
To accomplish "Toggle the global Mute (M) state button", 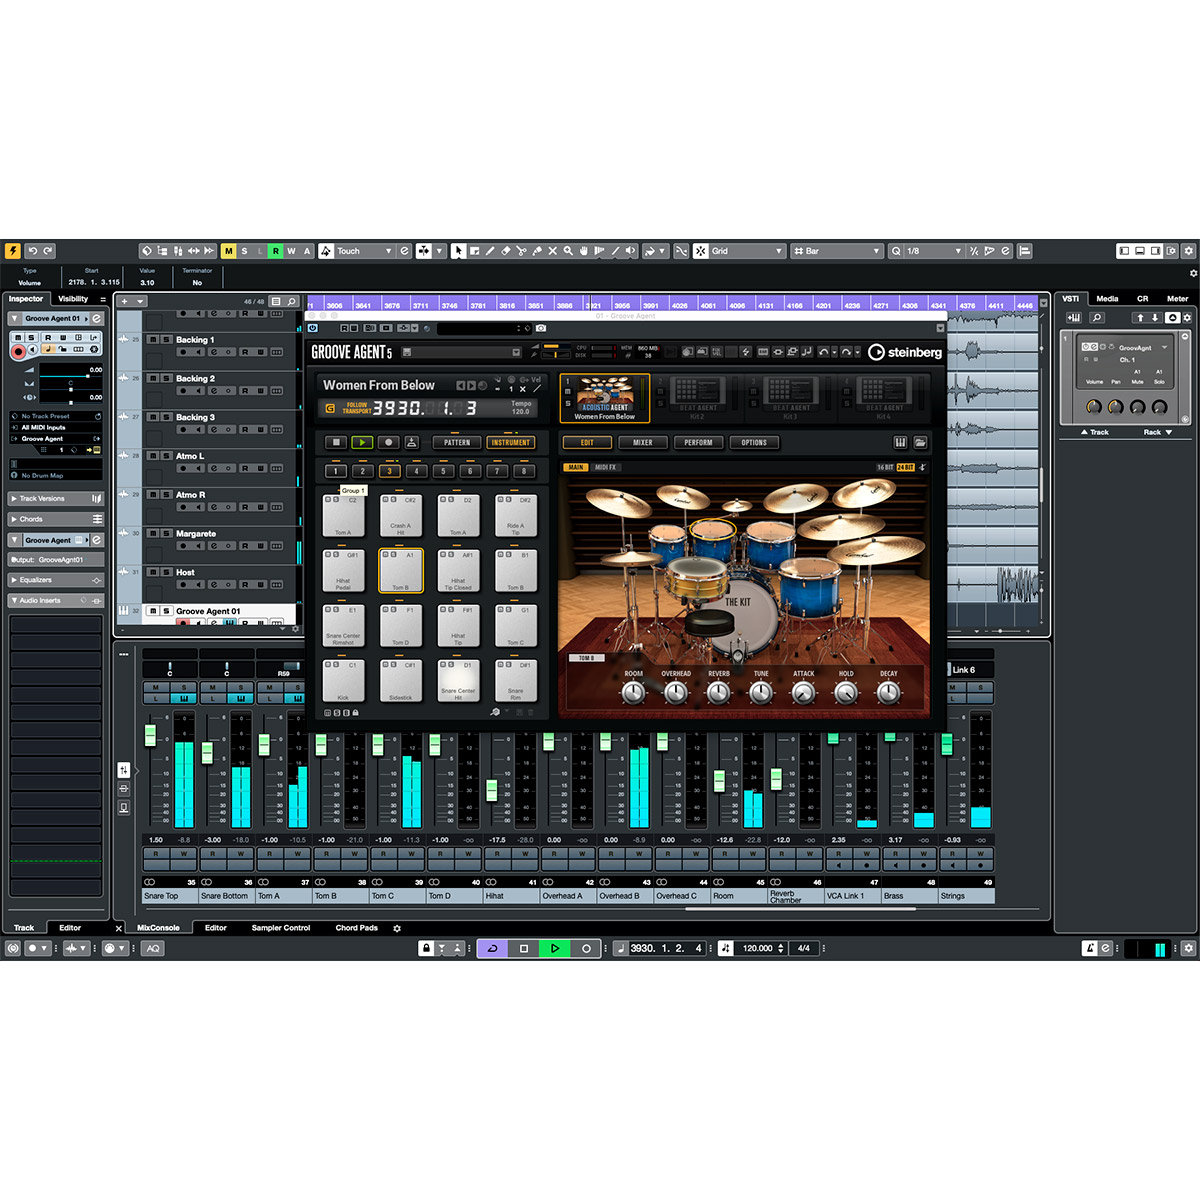I will tap(228, 251).
